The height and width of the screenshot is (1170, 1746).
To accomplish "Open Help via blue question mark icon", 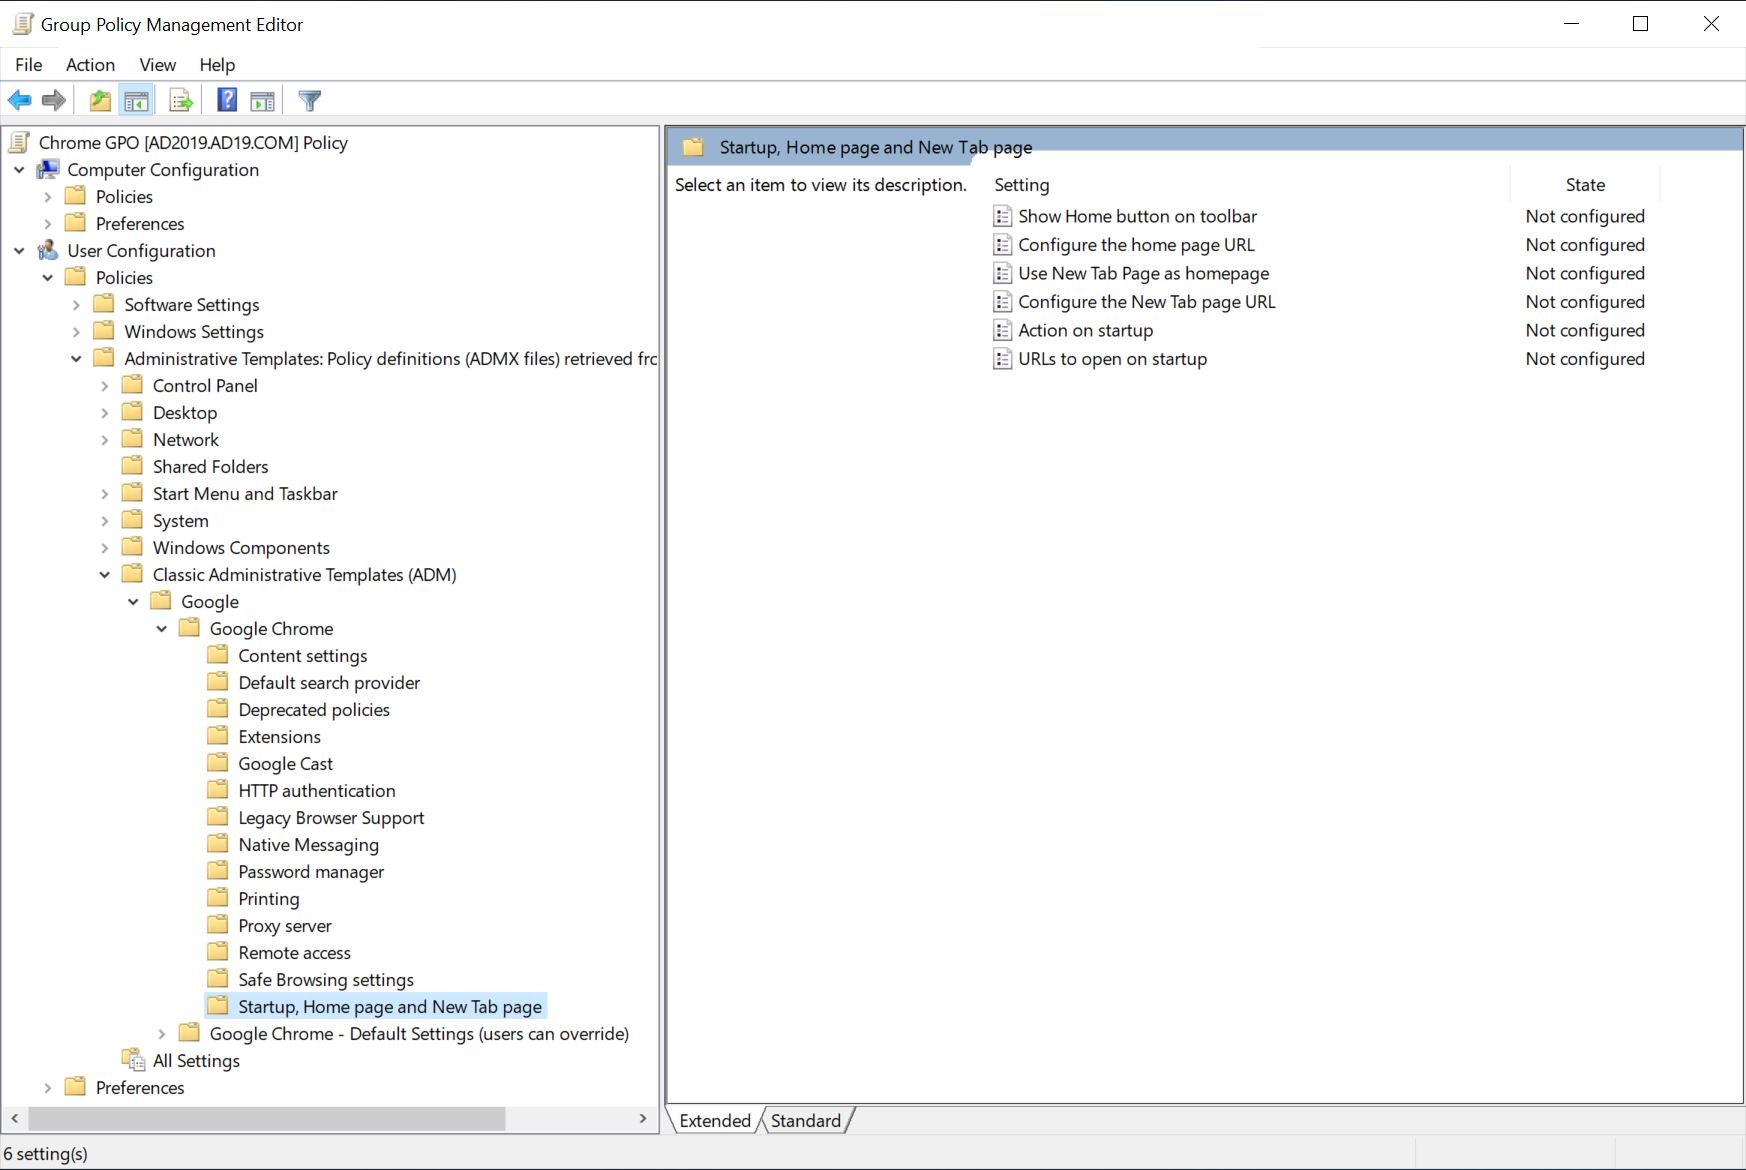I will click(x=227, y=100).
